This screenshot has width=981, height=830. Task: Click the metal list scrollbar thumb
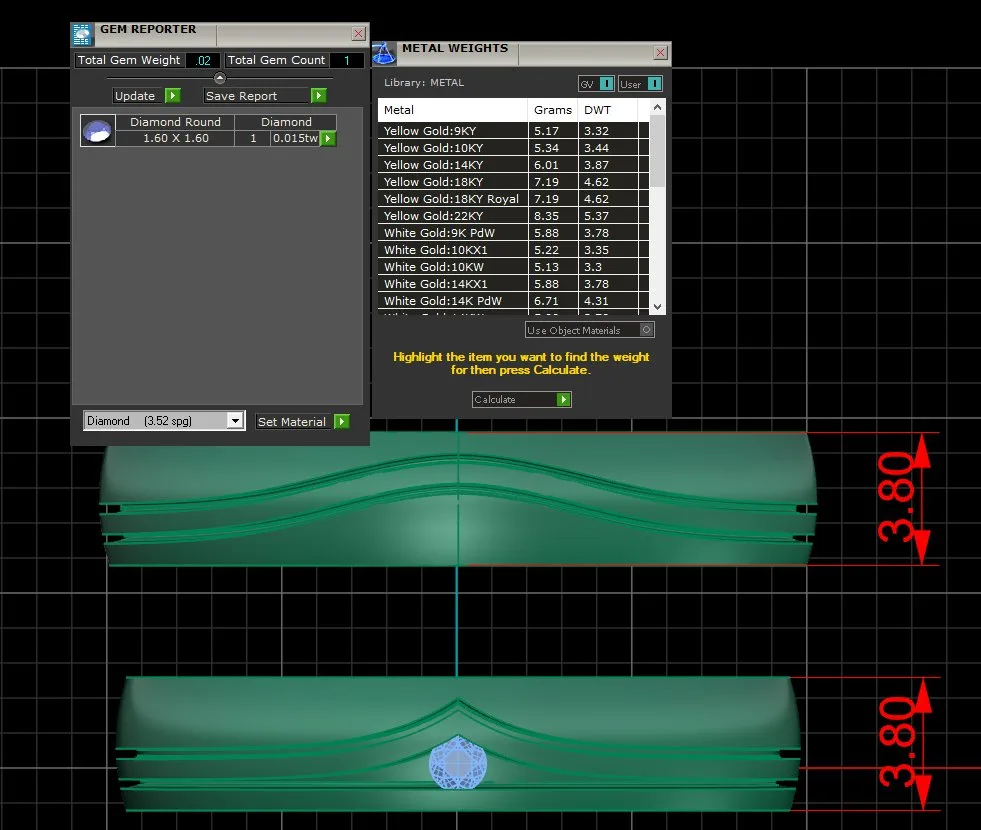point(657,151)
